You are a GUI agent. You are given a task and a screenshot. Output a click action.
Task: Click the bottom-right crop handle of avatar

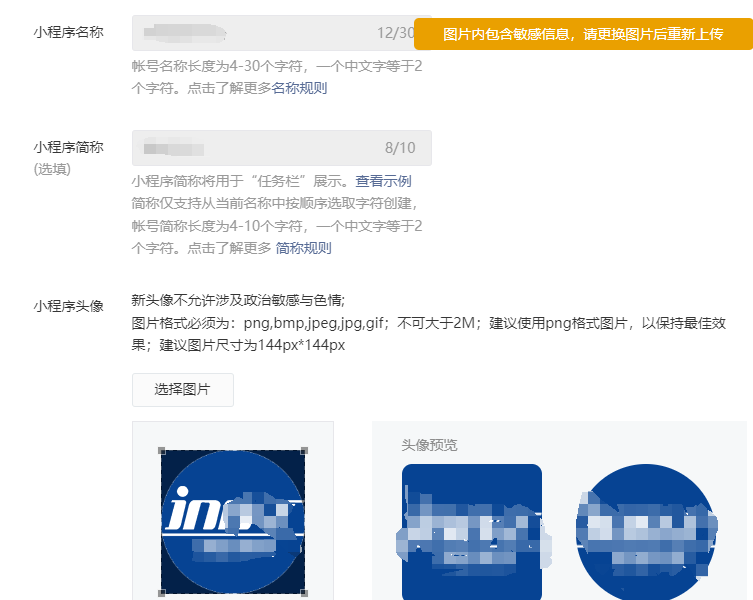pos(304,593)
